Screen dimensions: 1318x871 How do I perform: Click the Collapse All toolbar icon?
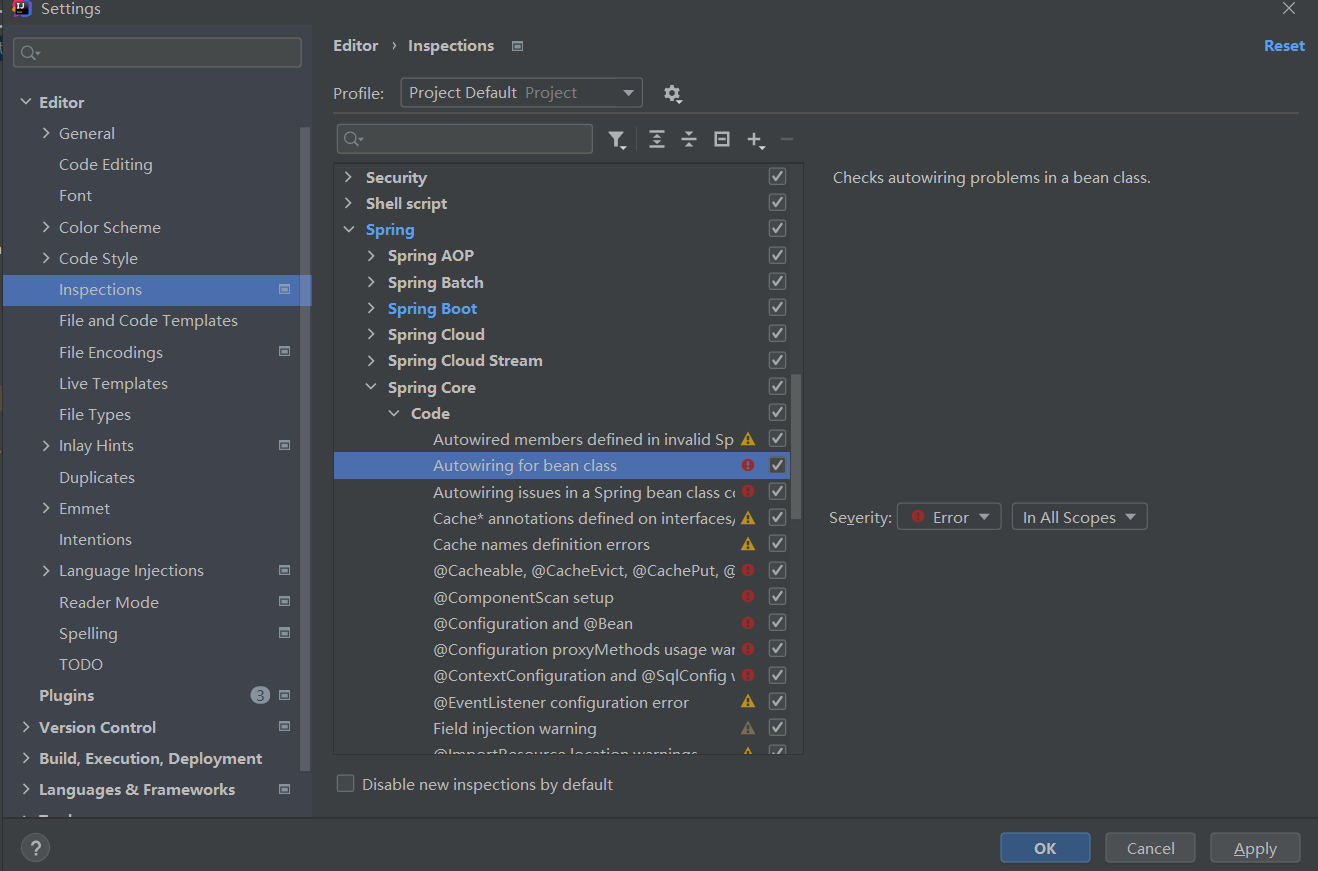tap(689, 140)
